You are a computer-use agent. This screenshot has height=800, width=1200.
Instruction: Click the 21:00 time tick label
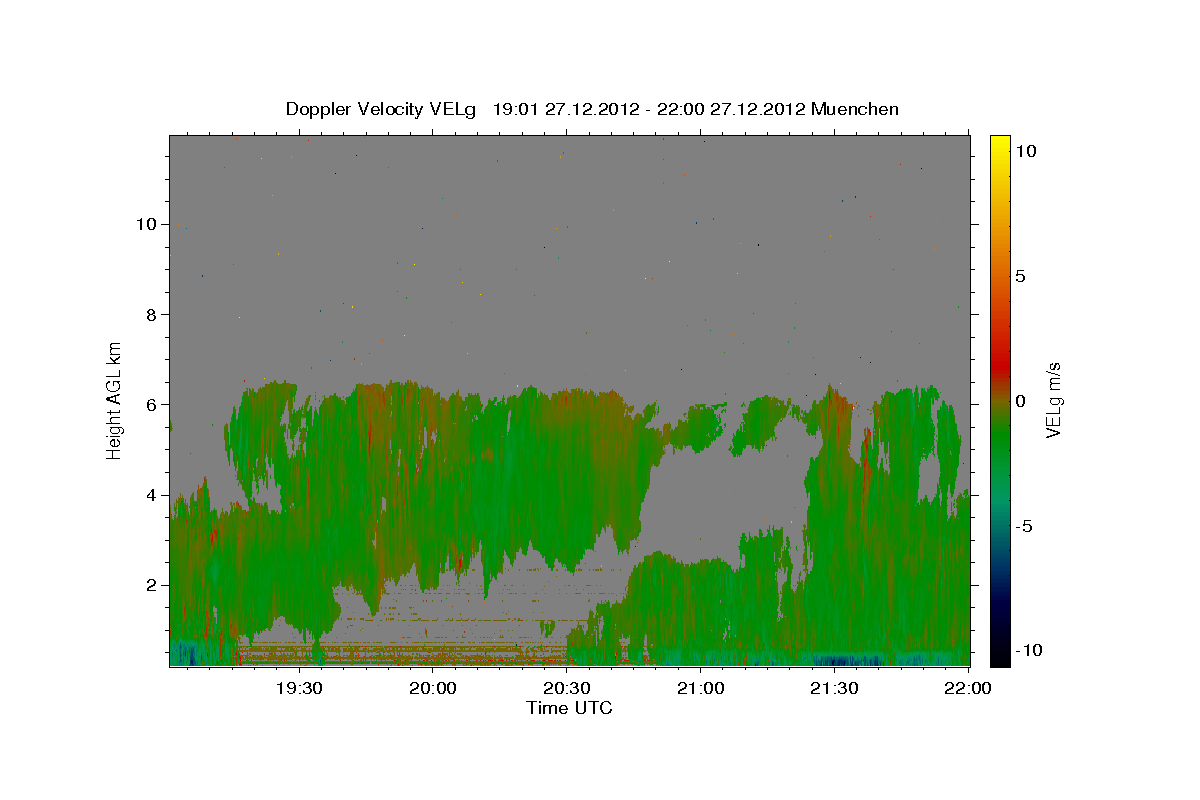tap(700, 688)
